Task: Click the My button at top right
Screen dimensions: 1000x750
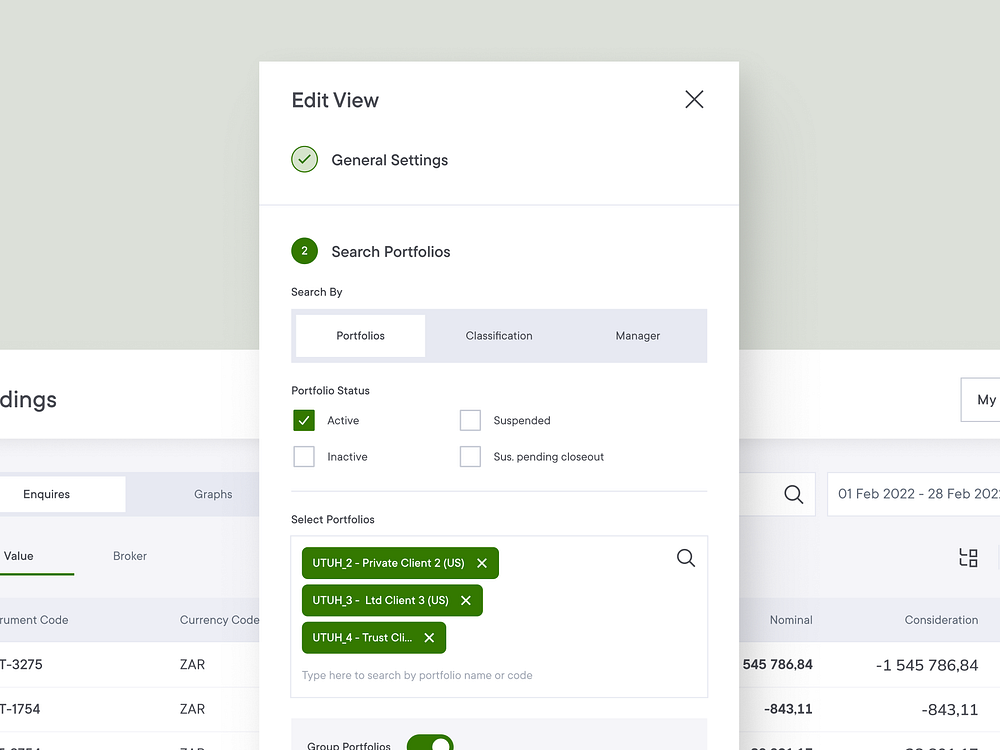Action: coord(983,400)
